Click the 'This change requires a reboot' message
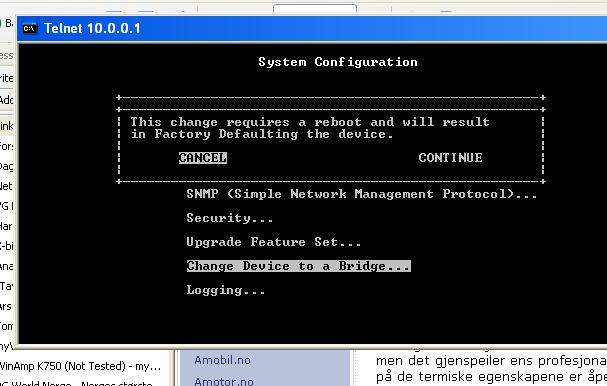 coord(310,122)
